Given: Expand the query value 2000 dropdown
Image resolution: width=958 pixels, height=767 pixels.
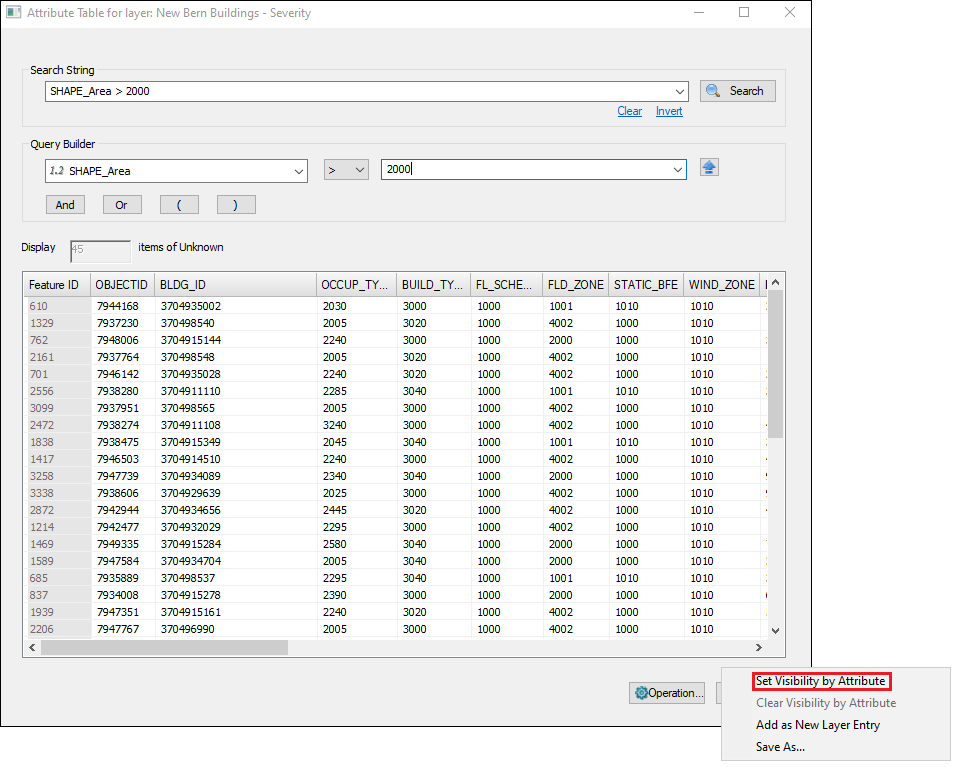Looking at the screenshot, I should pyautogui.click(x=678, y=170).
